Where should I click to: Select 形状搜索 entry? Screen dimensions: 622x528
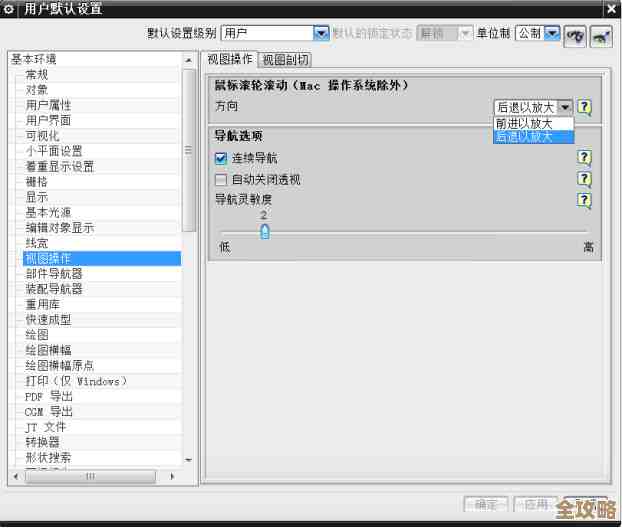tap(48, 457)
